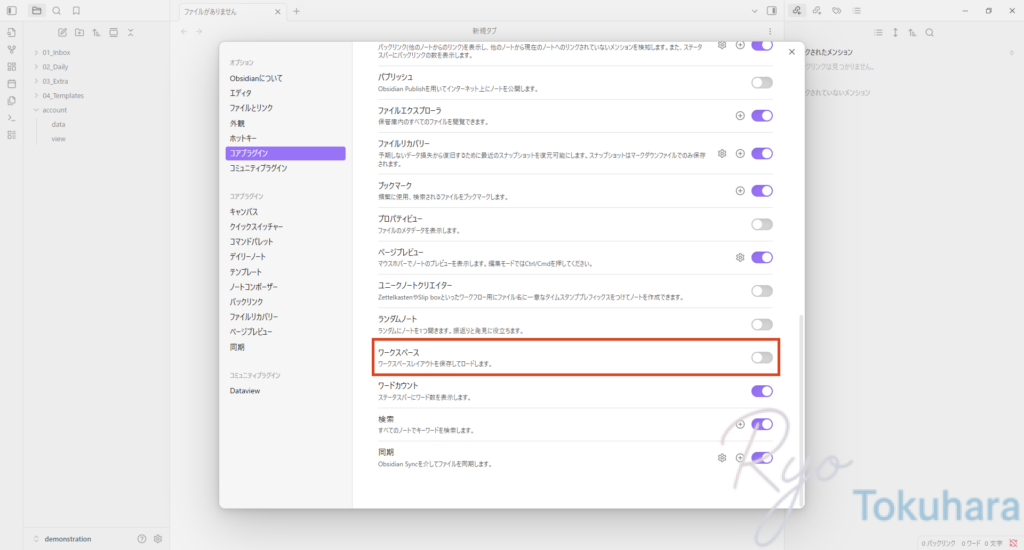This screenshot has width=1024, height=550.
Task: Turn off the ワードカウント toggle
Action: (761, 391)
